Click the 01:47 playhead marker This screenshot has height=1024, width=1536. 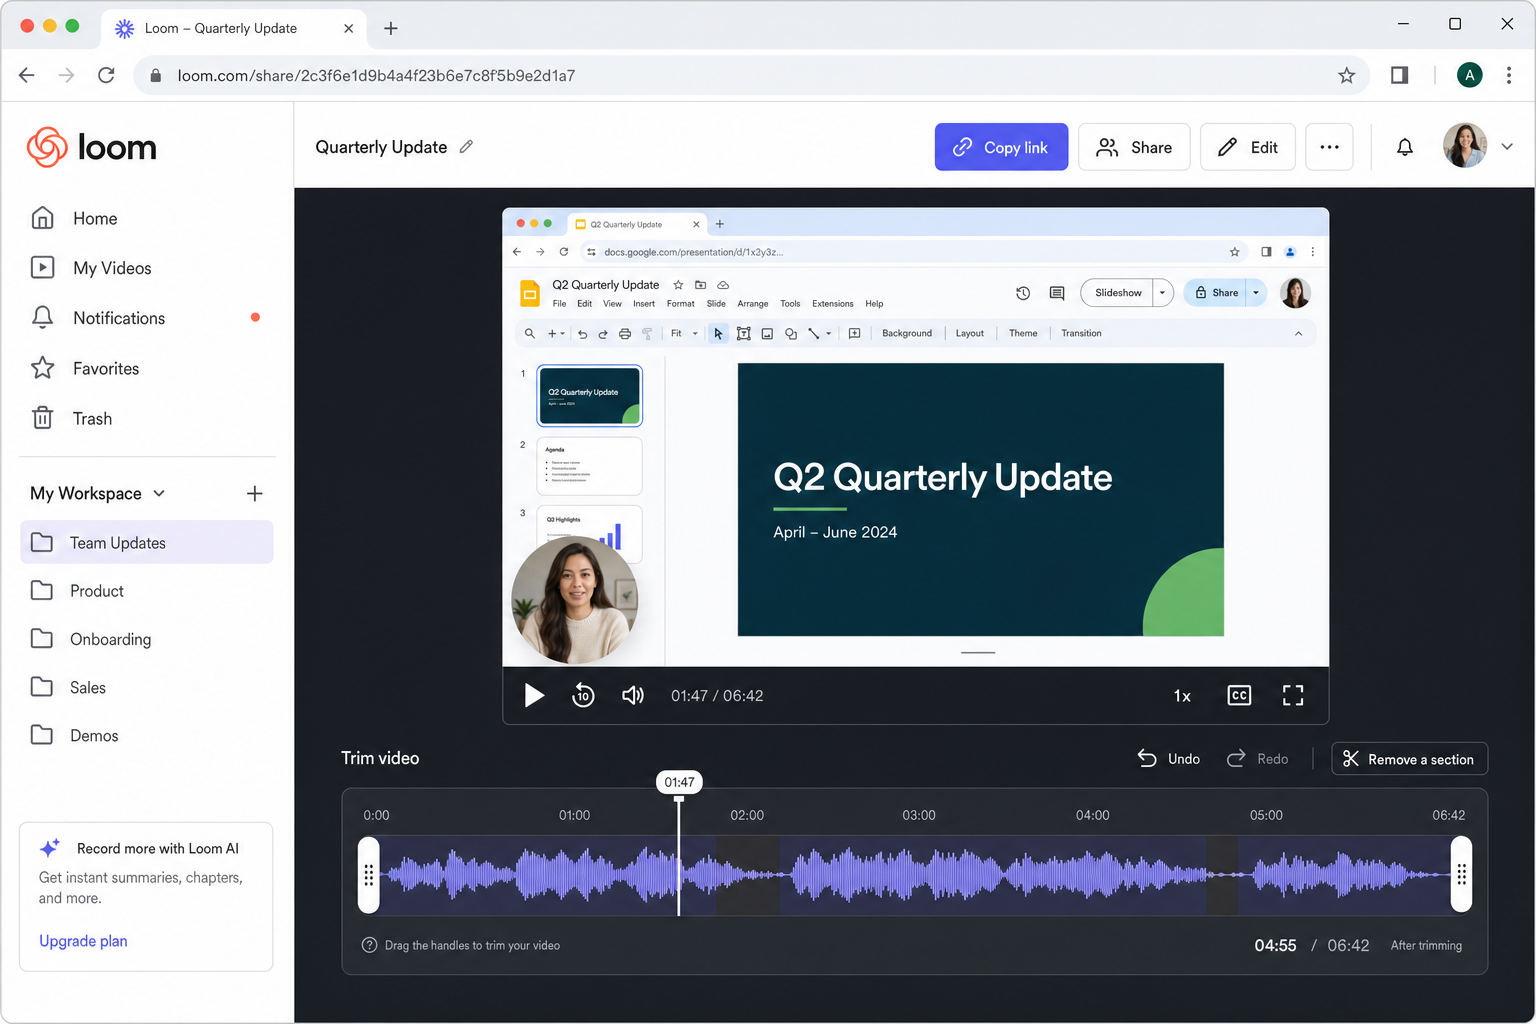pyautogui.click(x=679, y=782)
